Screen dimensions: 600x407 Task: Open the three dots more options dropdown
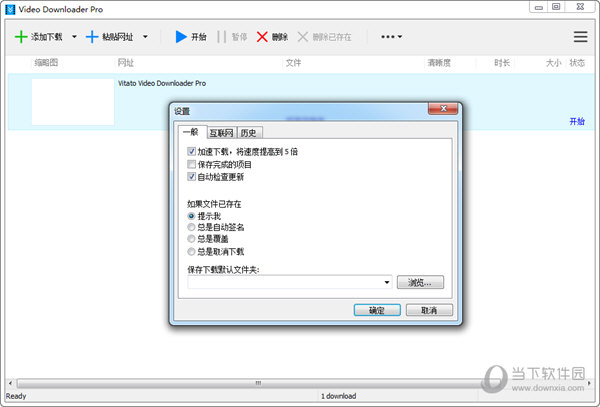coord(391,37)
